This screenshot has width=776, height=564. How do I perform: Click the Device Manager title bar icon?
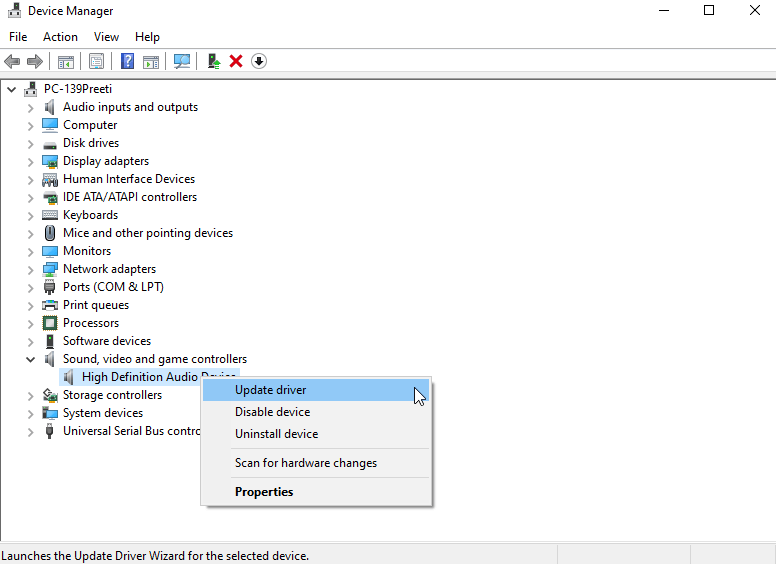point(15,10)
